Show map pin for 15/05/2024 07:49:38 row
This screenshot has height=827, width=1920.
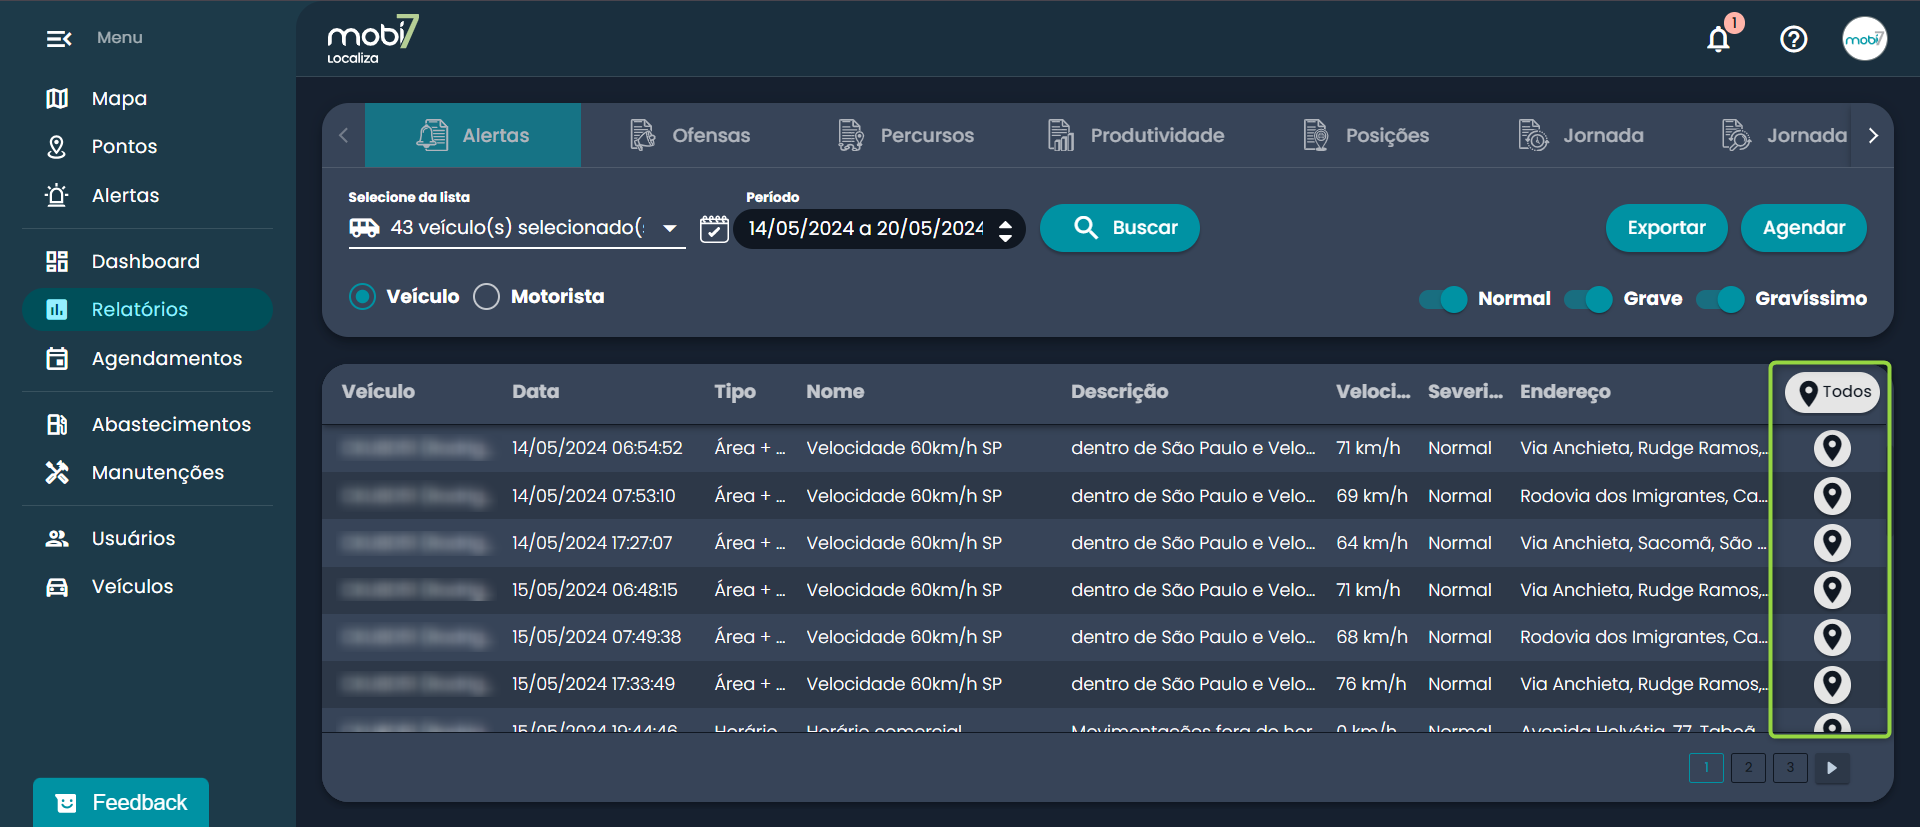1832,637
